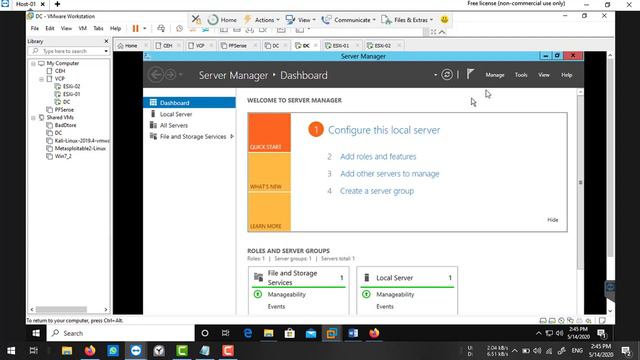Close the Library panel
640x360 pixels.
point(106,41)
